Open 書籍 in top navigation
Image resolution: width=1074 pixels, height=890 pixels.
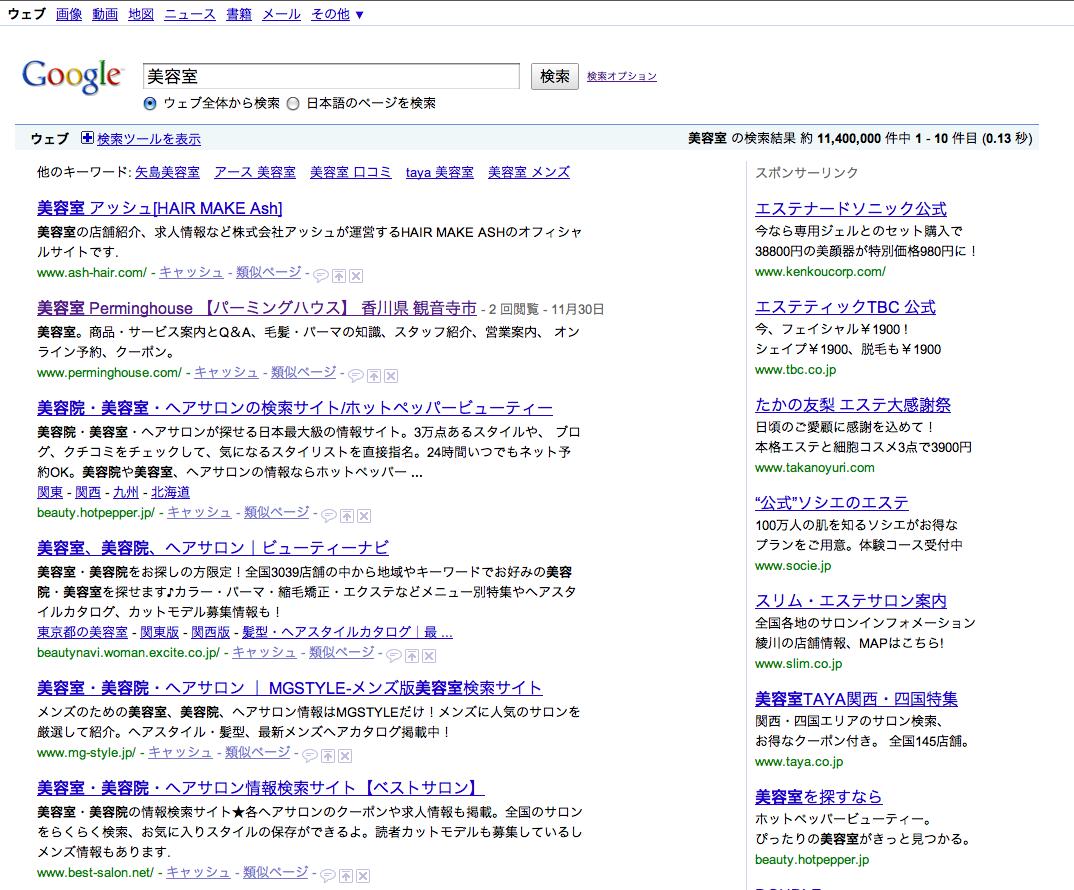(x=239, y=14)
